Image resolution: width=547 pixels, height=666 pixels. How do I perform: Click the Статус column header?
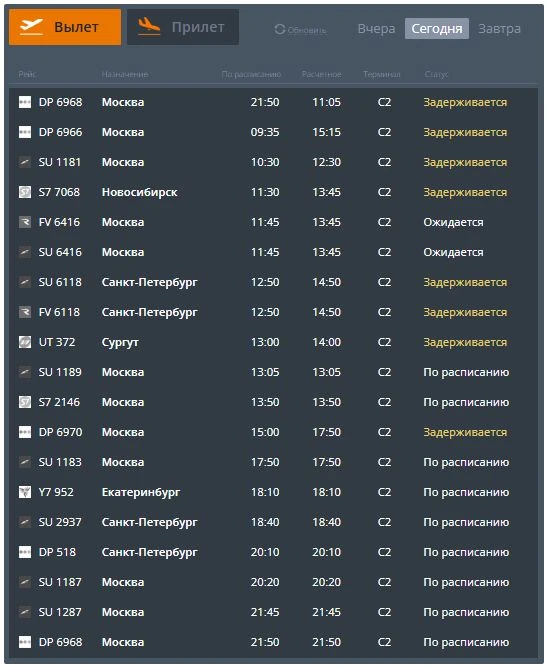436,74
